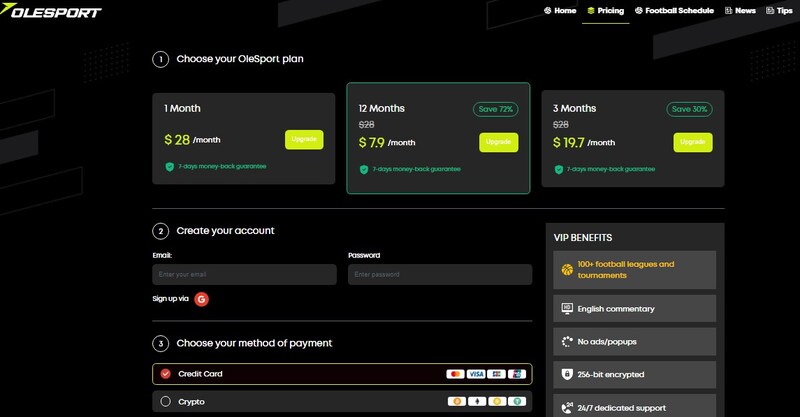Image resolution: width=800 pixels, height=417 pixels.
Task: Focus the Email input field
Action: 244,274
